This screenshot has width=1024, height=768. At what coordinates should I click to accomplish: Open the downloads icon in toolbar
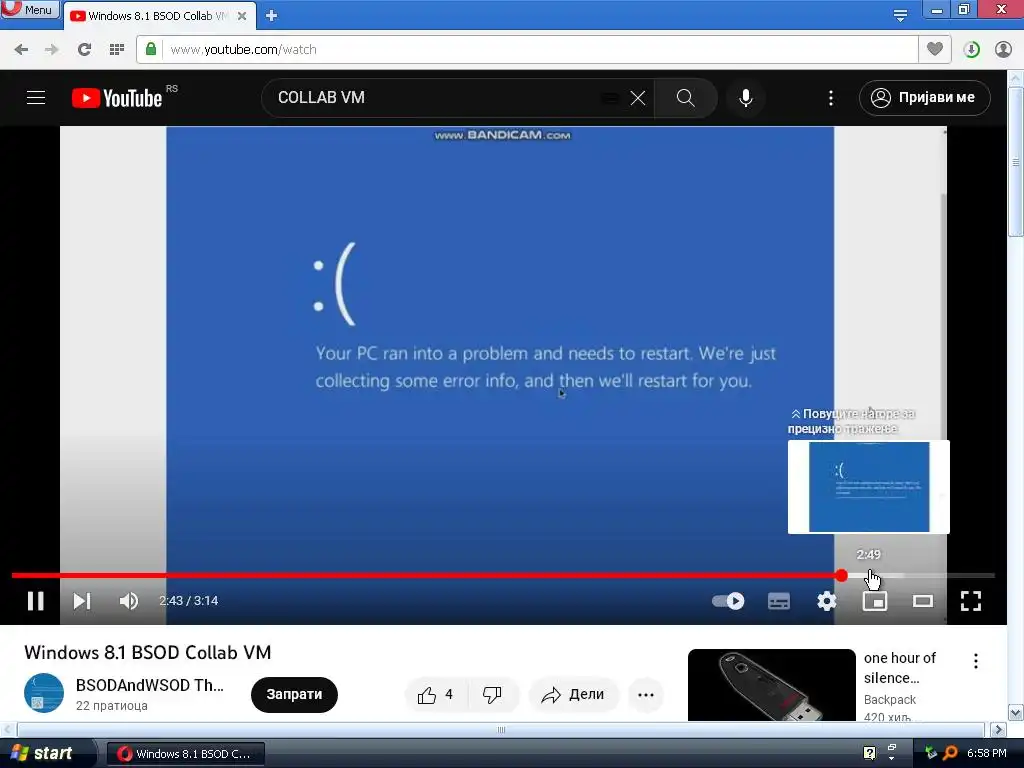(x=971, y=49)
